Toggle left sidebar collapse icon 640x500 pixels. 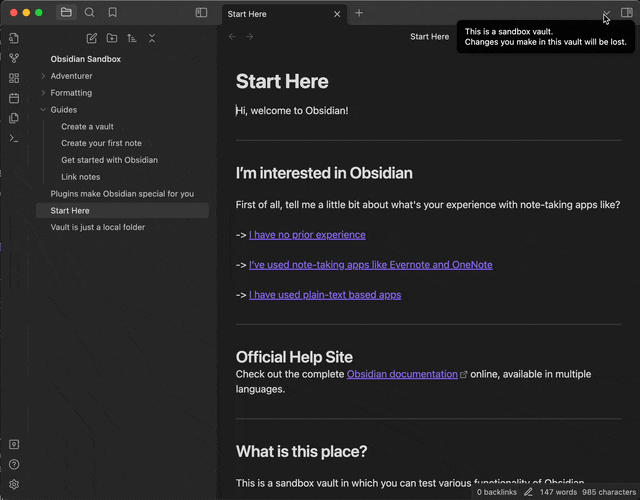pyautogui.click(x=201, y=13)
